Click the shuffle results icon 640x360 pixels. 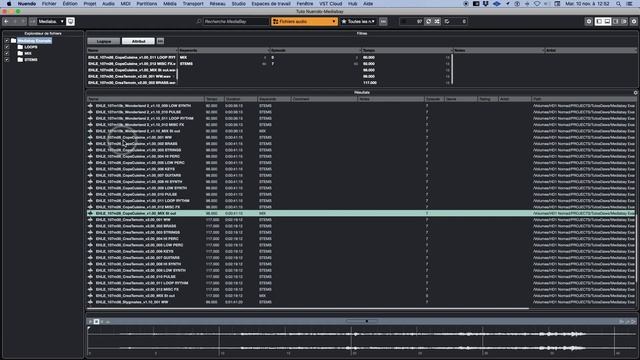click(437, 21)
